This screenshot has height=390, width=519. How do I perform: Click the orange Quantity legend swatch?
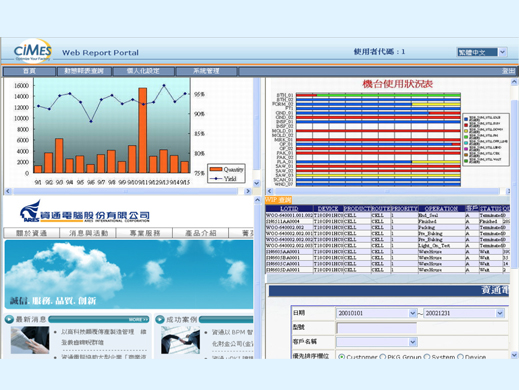[x=216, y=169]
